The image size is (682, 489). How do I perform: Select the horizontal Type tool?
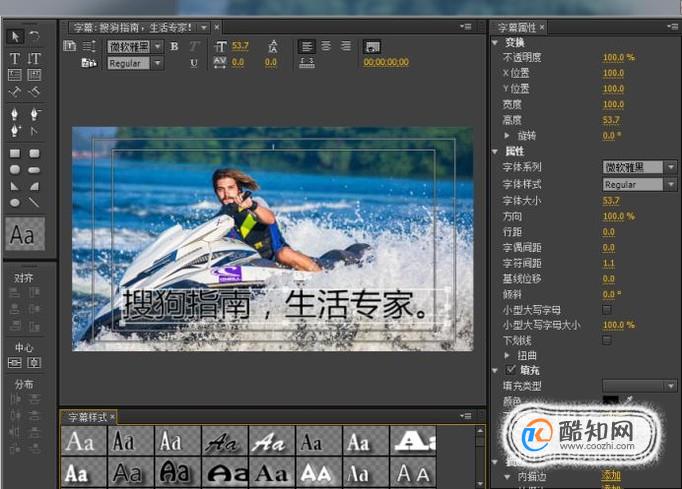pyautogui.click(x=14, y=58)
